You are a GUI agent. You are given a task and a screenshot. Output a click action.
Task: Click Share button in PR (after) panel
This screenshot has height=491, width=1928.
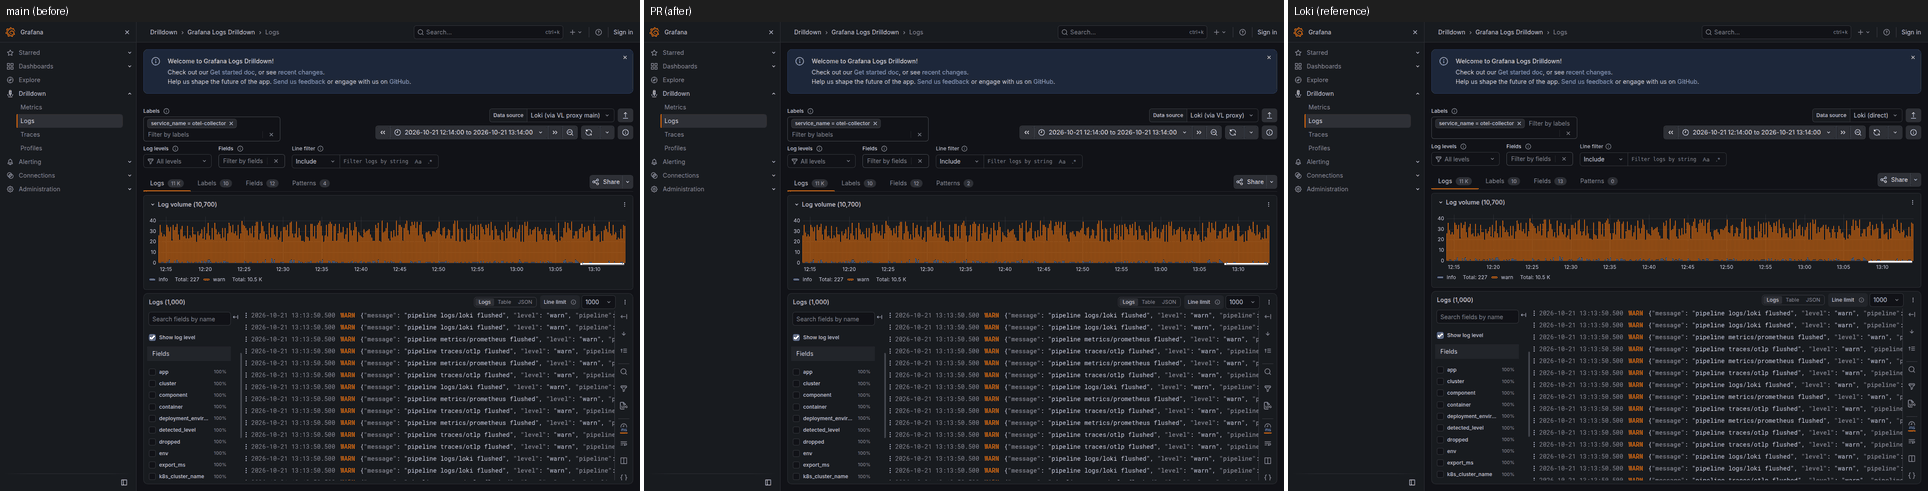(x=1250, y=182)
